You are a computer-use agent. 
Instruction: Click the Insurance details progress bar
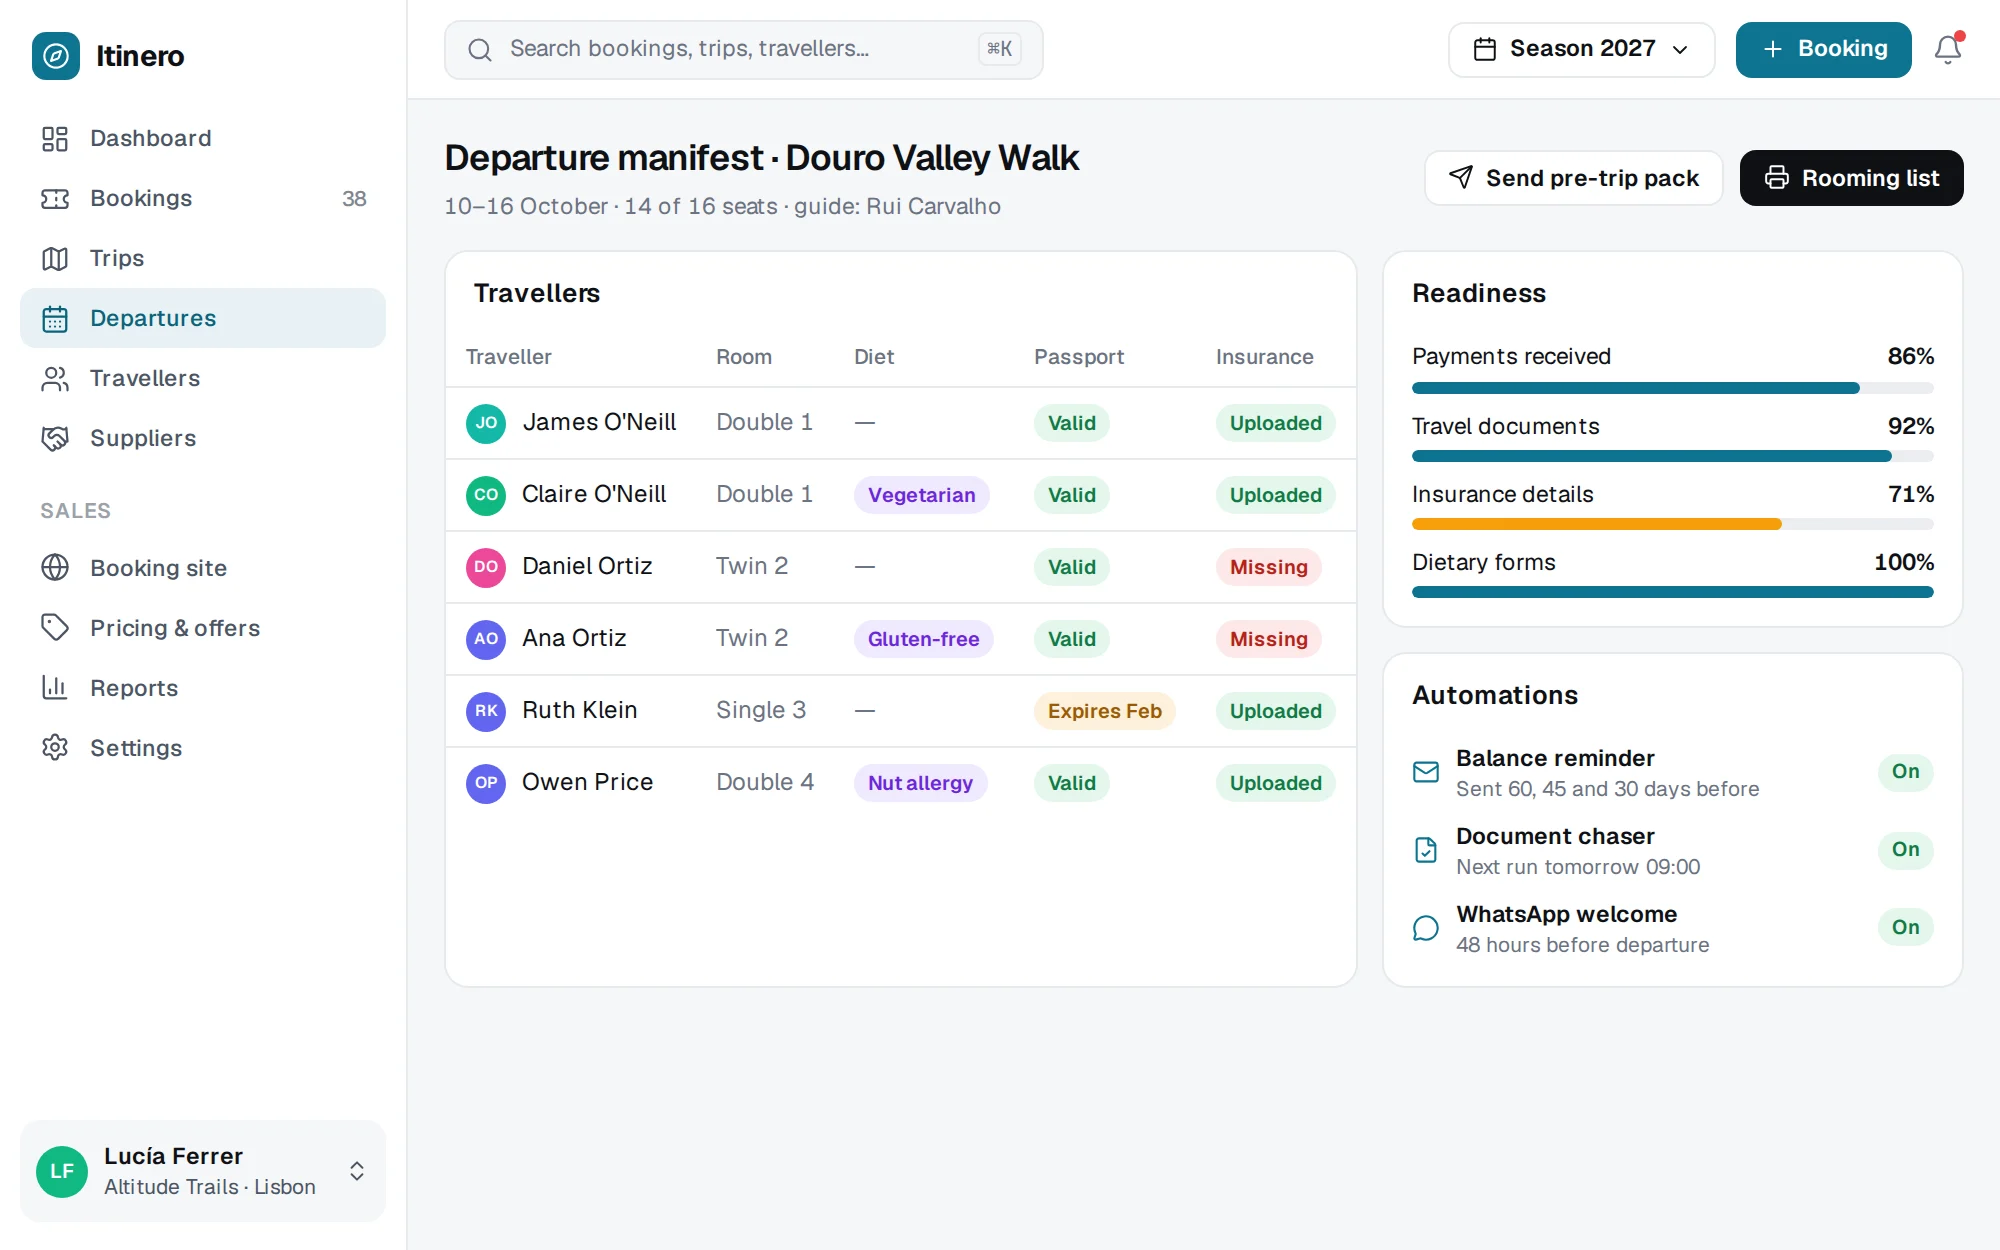click(1672, 524)
